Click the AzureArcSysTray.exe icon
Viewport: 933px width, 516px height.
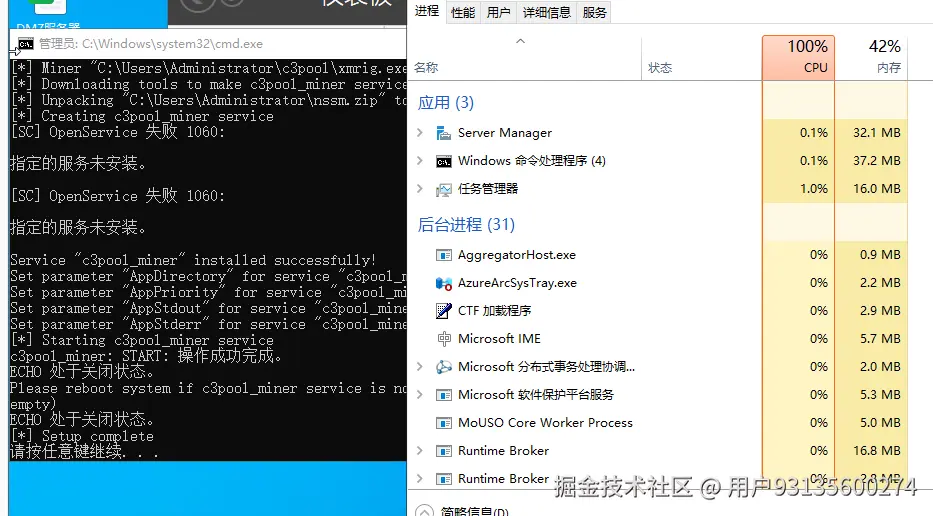[444, 283]
